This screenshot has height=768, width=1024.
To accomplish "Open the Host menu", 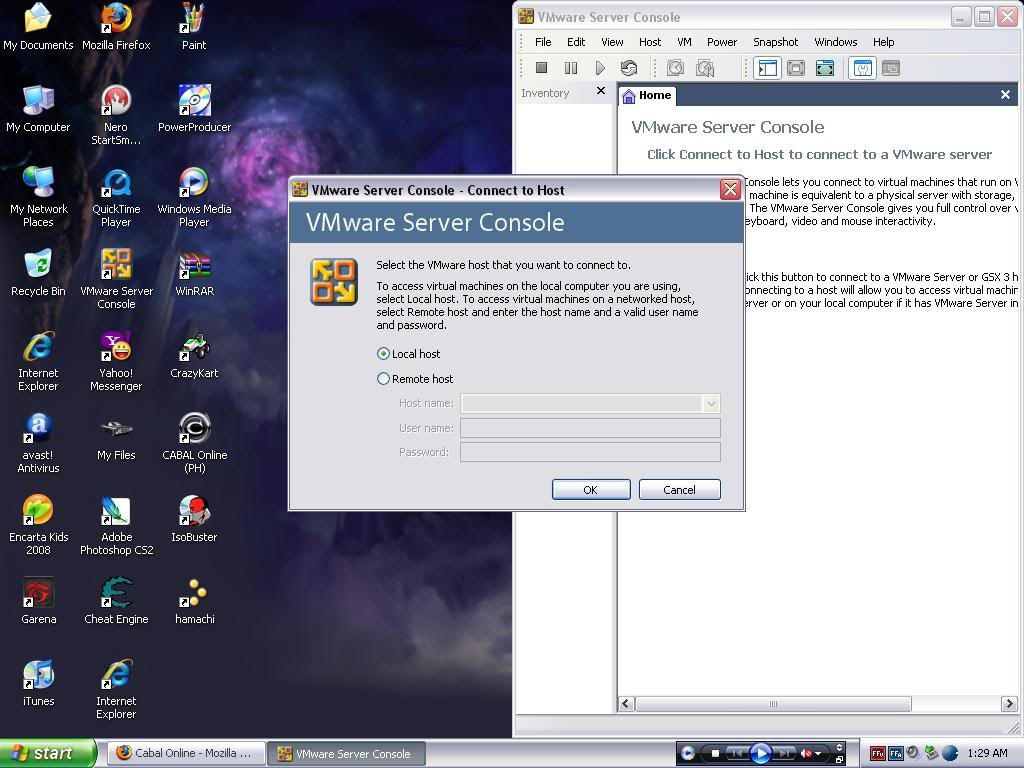I will [x=650, y=42].
